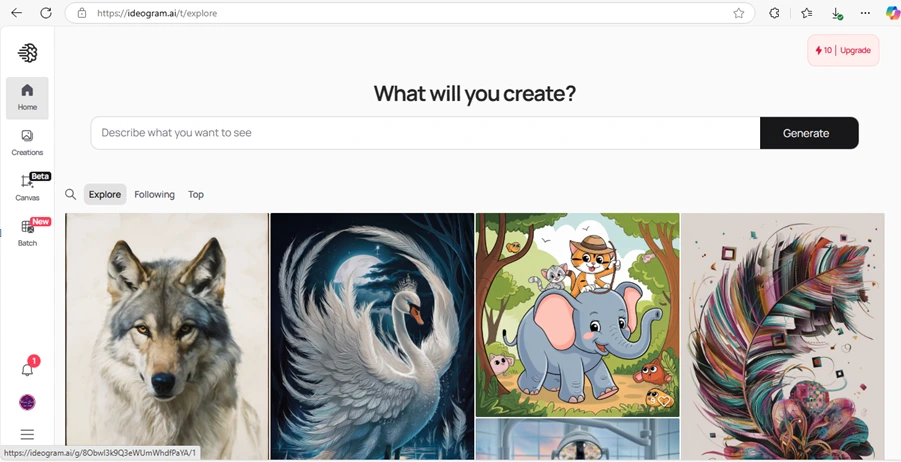Image resolution: width=901 pixels, height=462 pixels.
Task: Click the search magnifier icon
Action: pos(70,194)
